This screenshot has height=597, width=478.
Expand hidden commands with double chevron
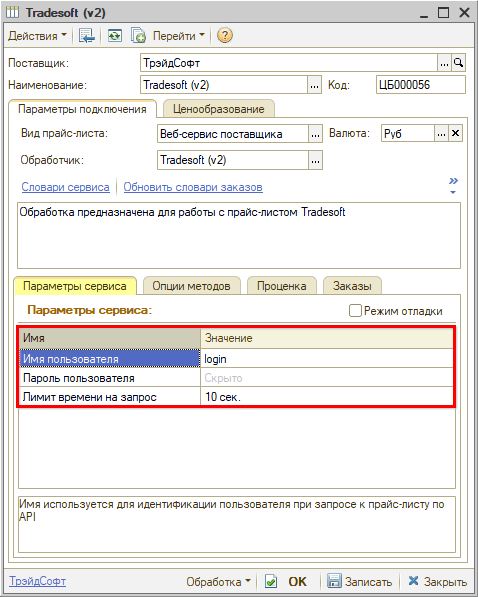tap(453, 181)
